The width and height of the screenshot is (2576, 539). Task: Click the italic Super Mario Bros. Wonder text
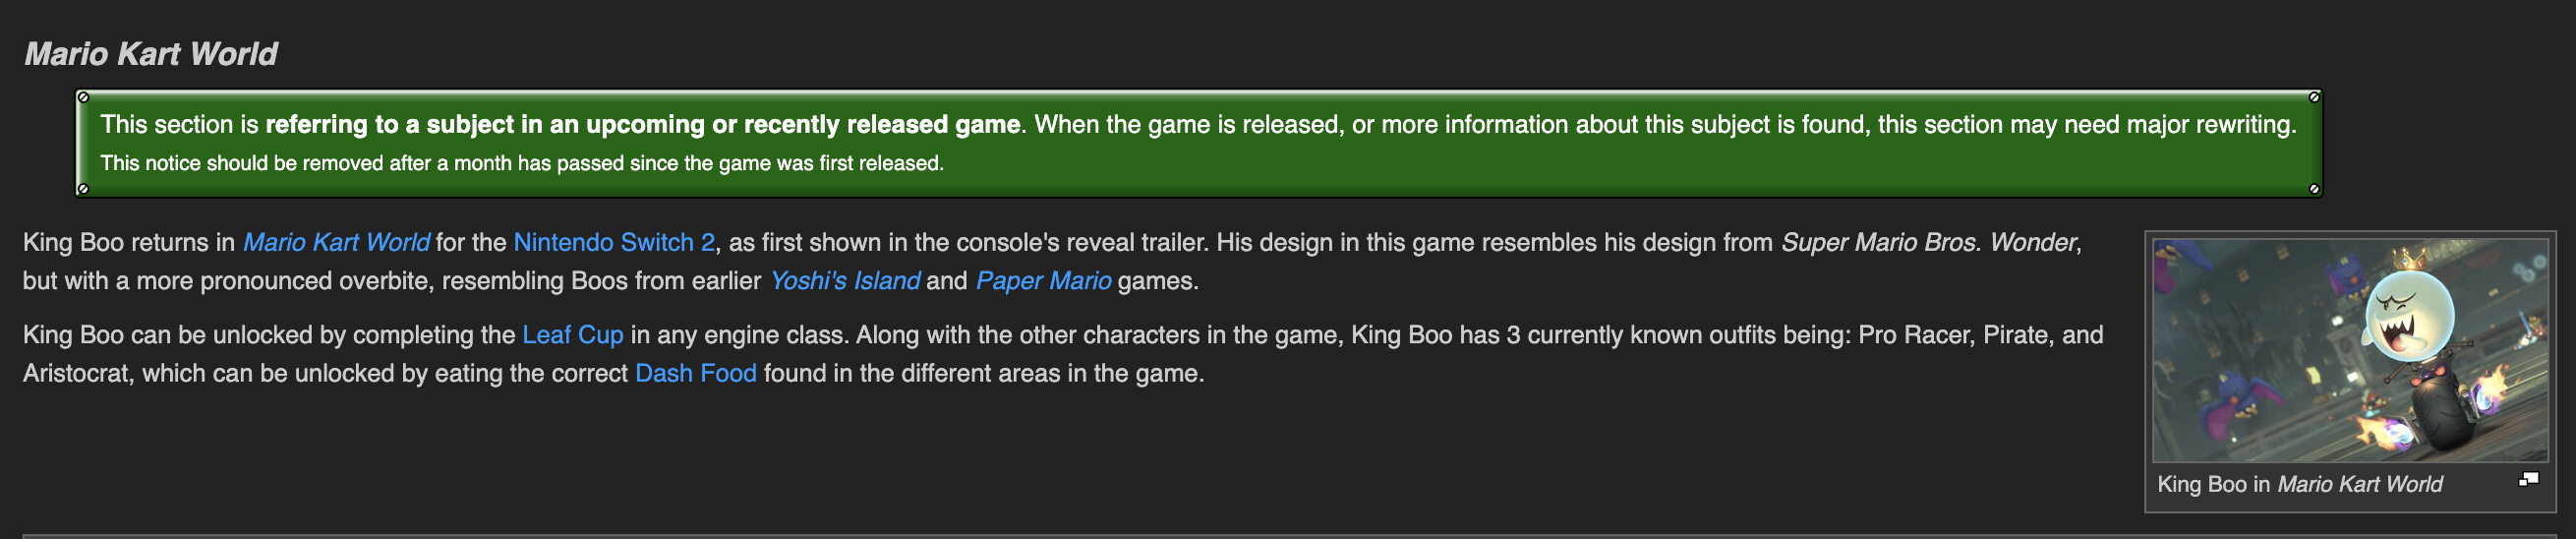click(1929, 242)
